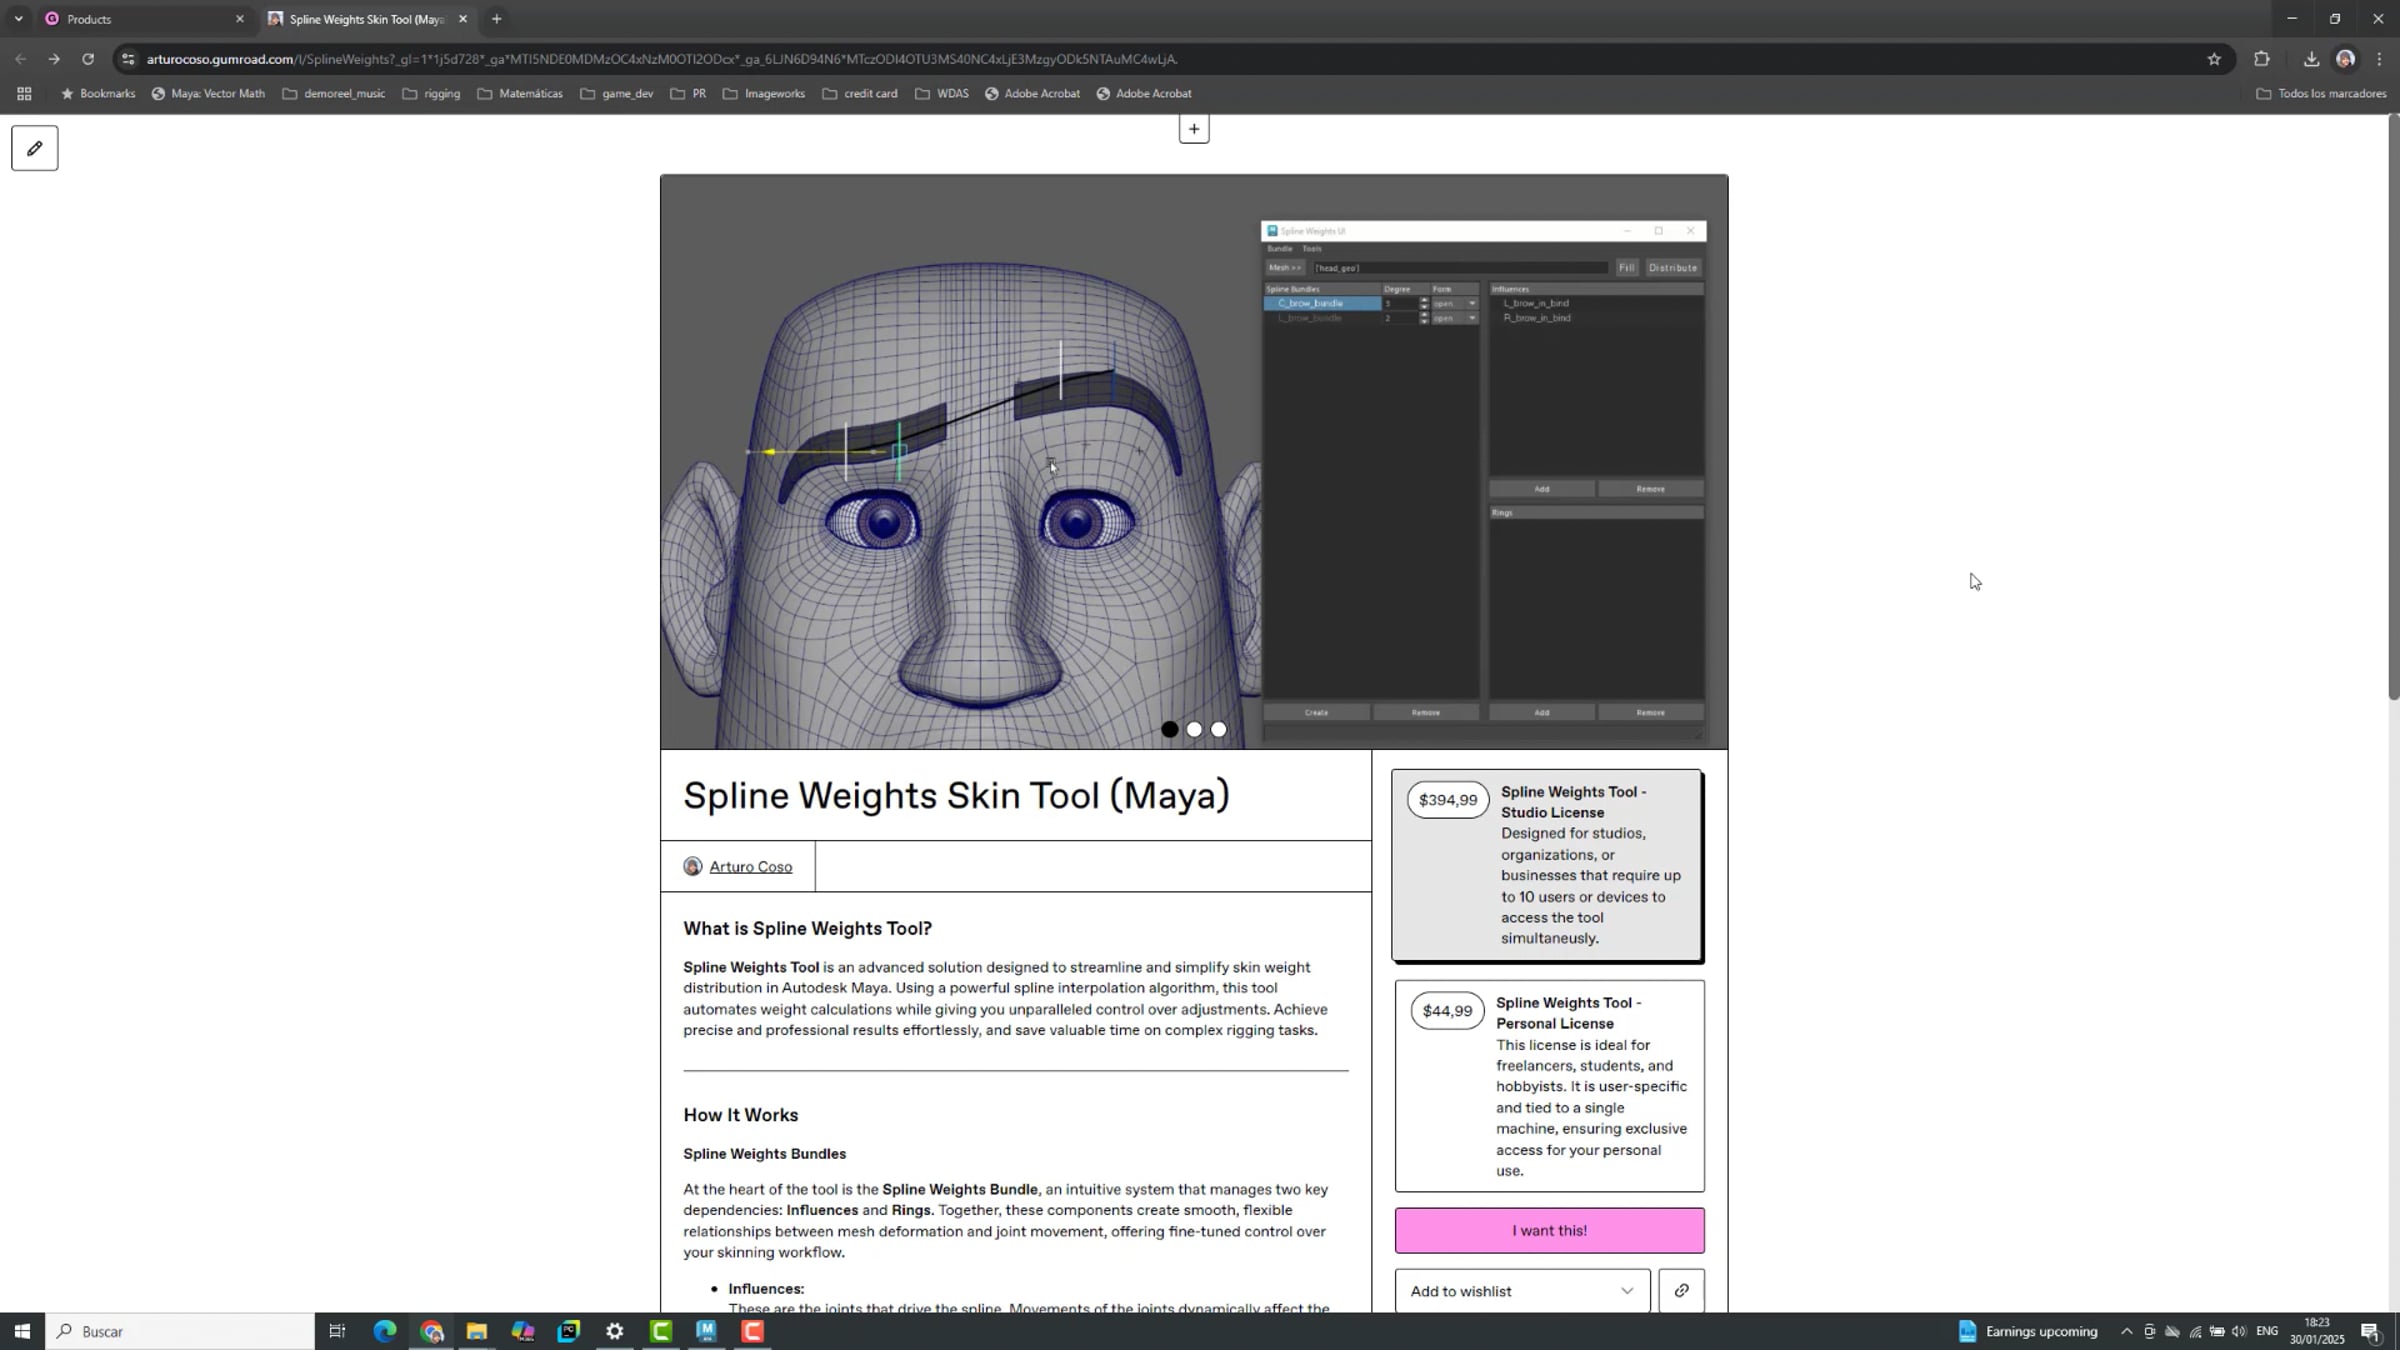Select the Personal License option
Viewport: 2400px width, 1350px height.
[1548, 1085]
